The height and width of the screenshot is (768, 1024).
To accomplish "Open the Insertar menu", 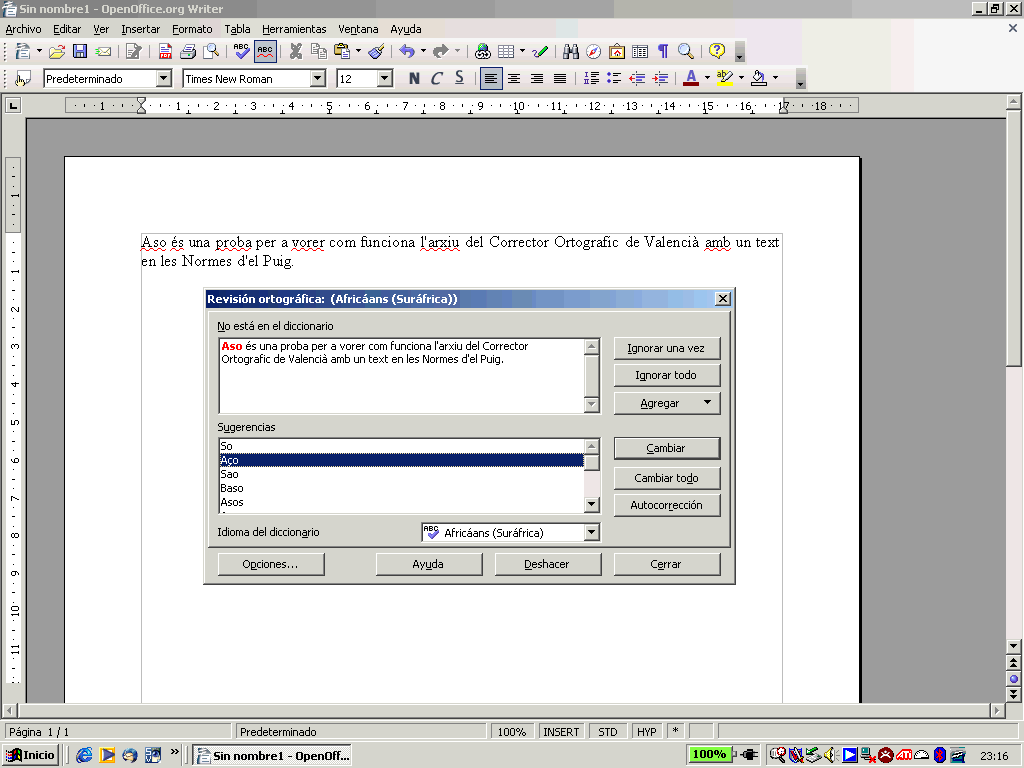I will (140, 29).
